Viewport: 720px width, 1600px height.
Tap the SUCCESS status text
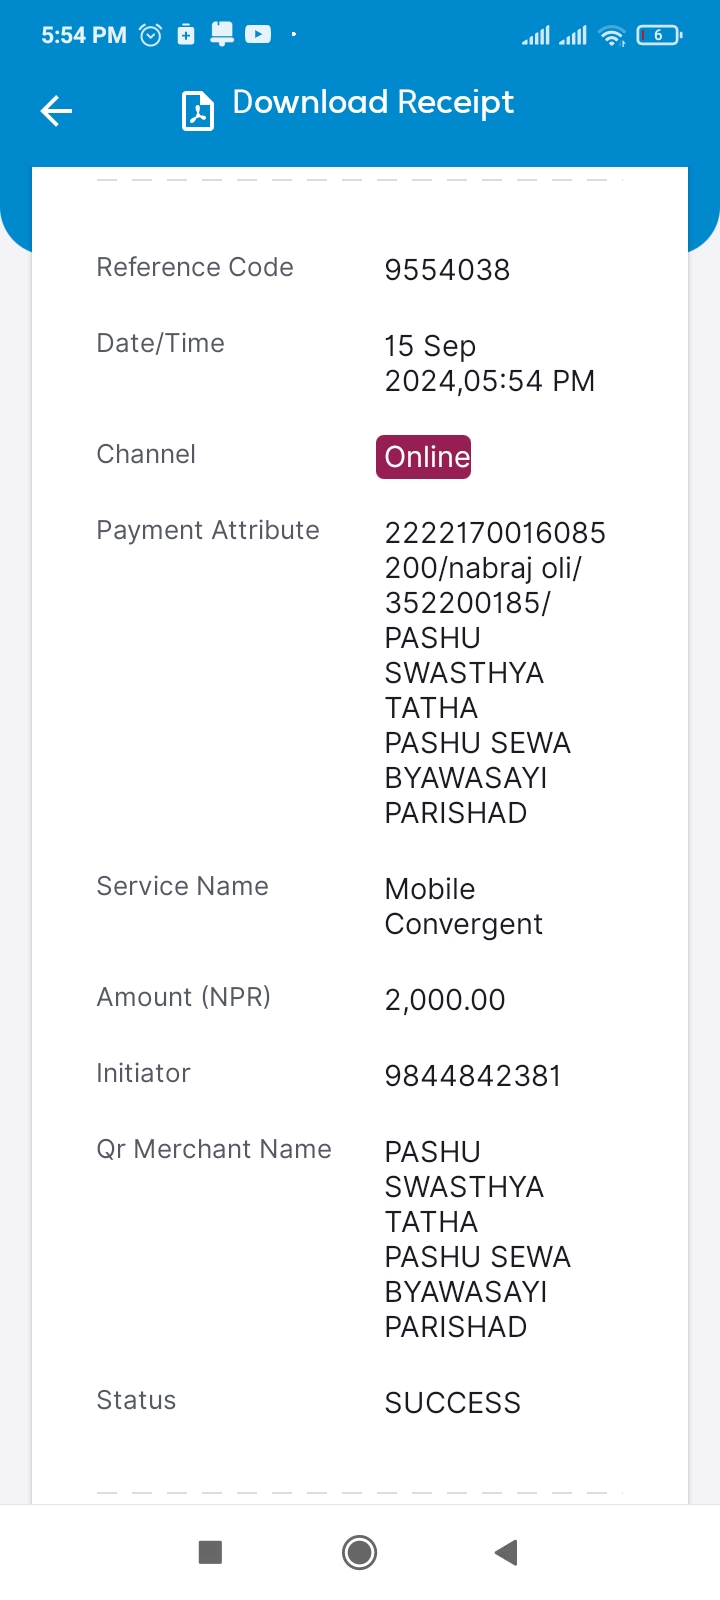tap(453, 1403)
